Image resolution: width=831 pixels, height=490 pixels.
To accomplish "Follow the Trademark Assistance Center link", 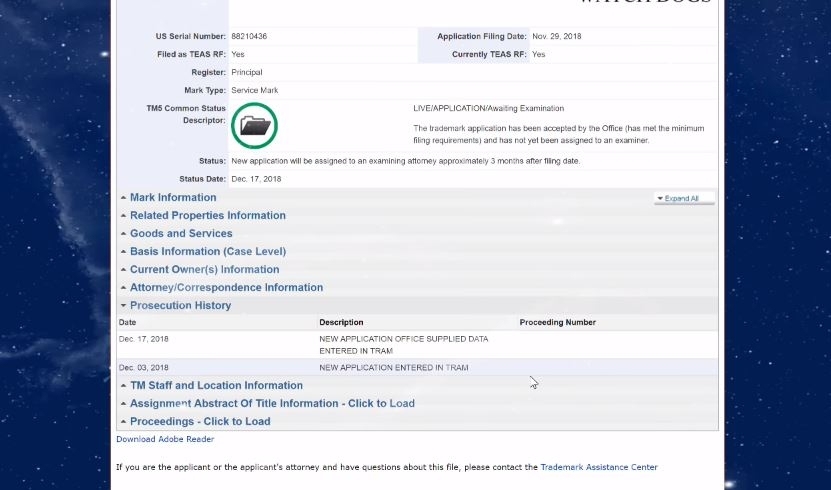I will coord(599,467).
